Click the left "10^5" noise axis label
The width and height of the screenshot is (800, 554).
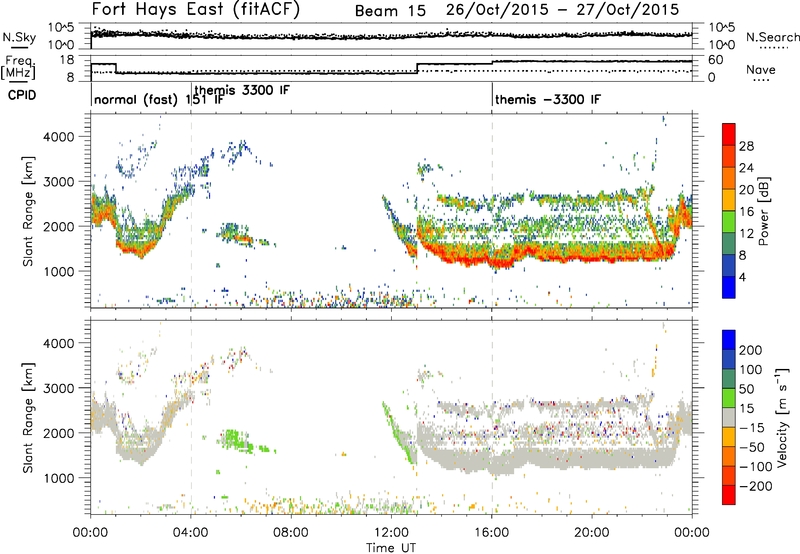[61, 27]
